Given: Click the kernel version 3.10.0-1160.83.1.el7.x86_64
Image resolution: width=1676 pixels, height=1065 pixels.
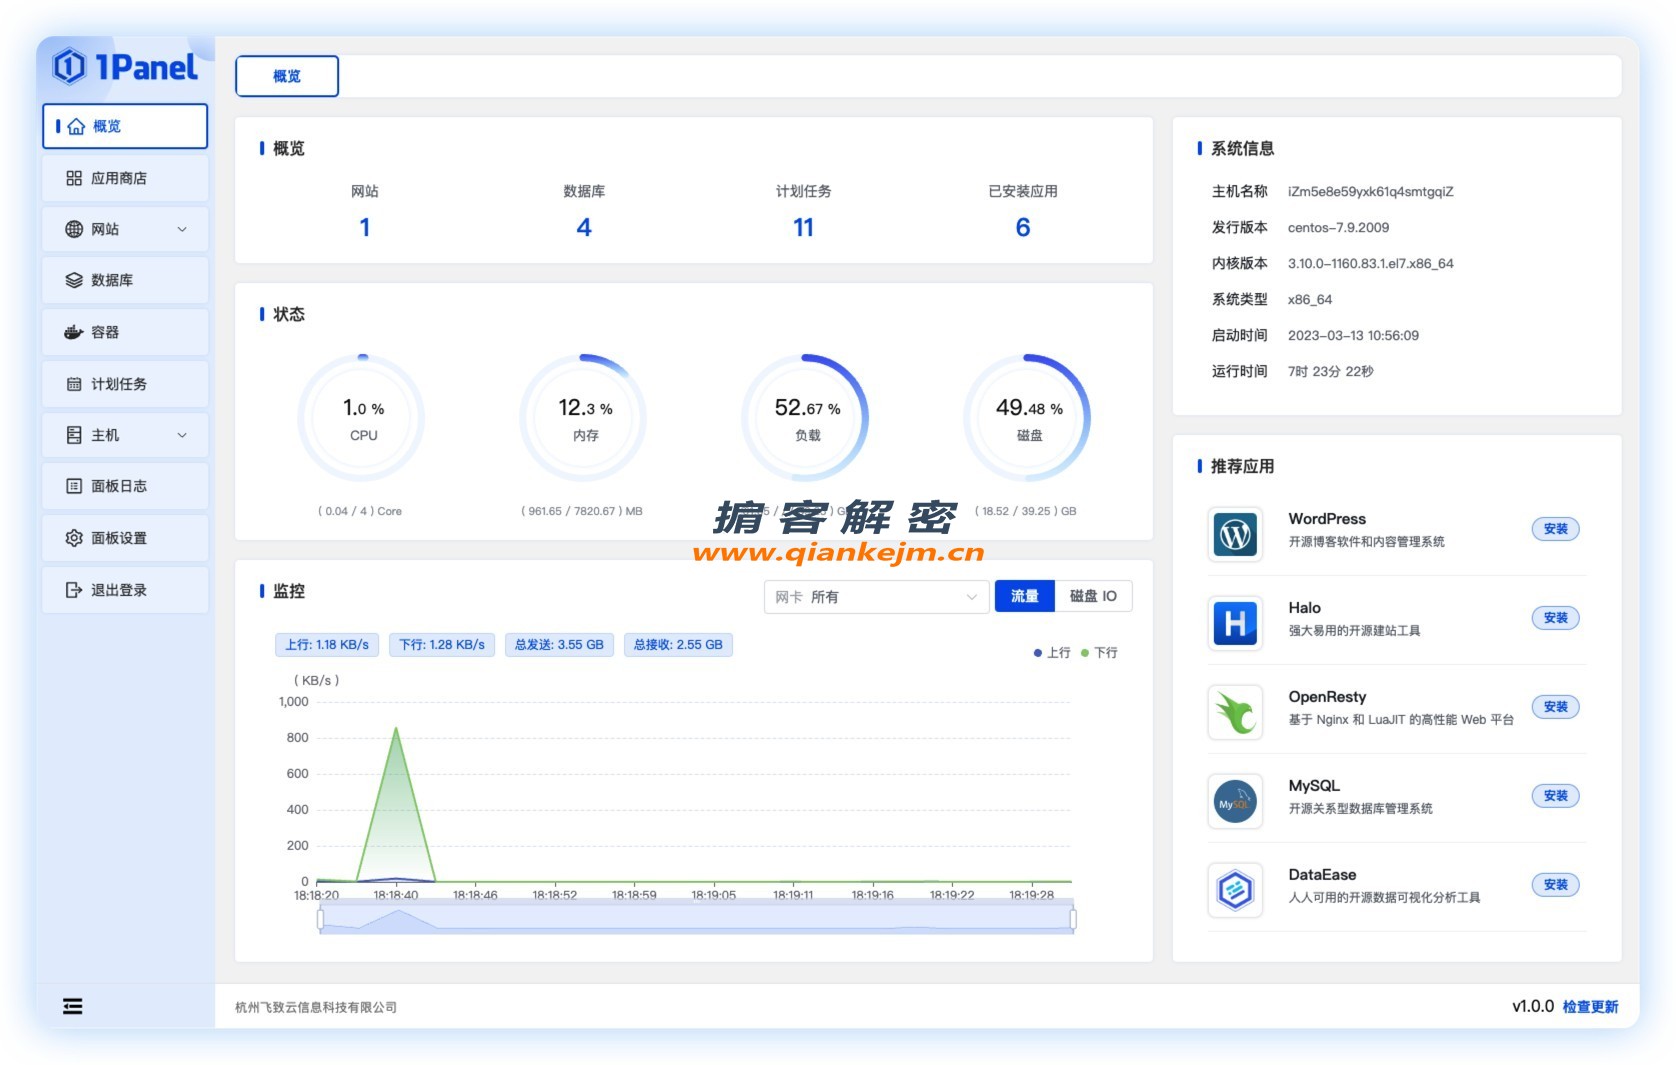Looking at the screenshot, I should tap(1370, 264).
